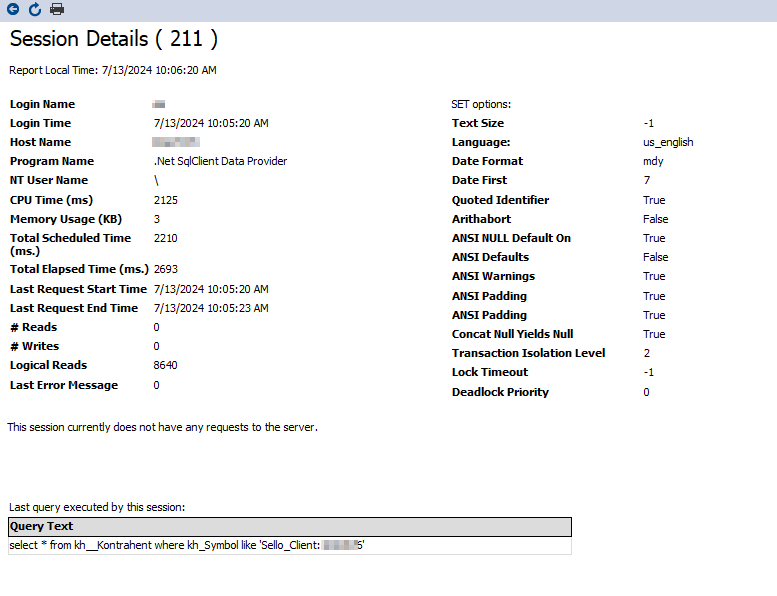777x596 pixels.
Task: Refresh the session details report
Action: point(35,10)
